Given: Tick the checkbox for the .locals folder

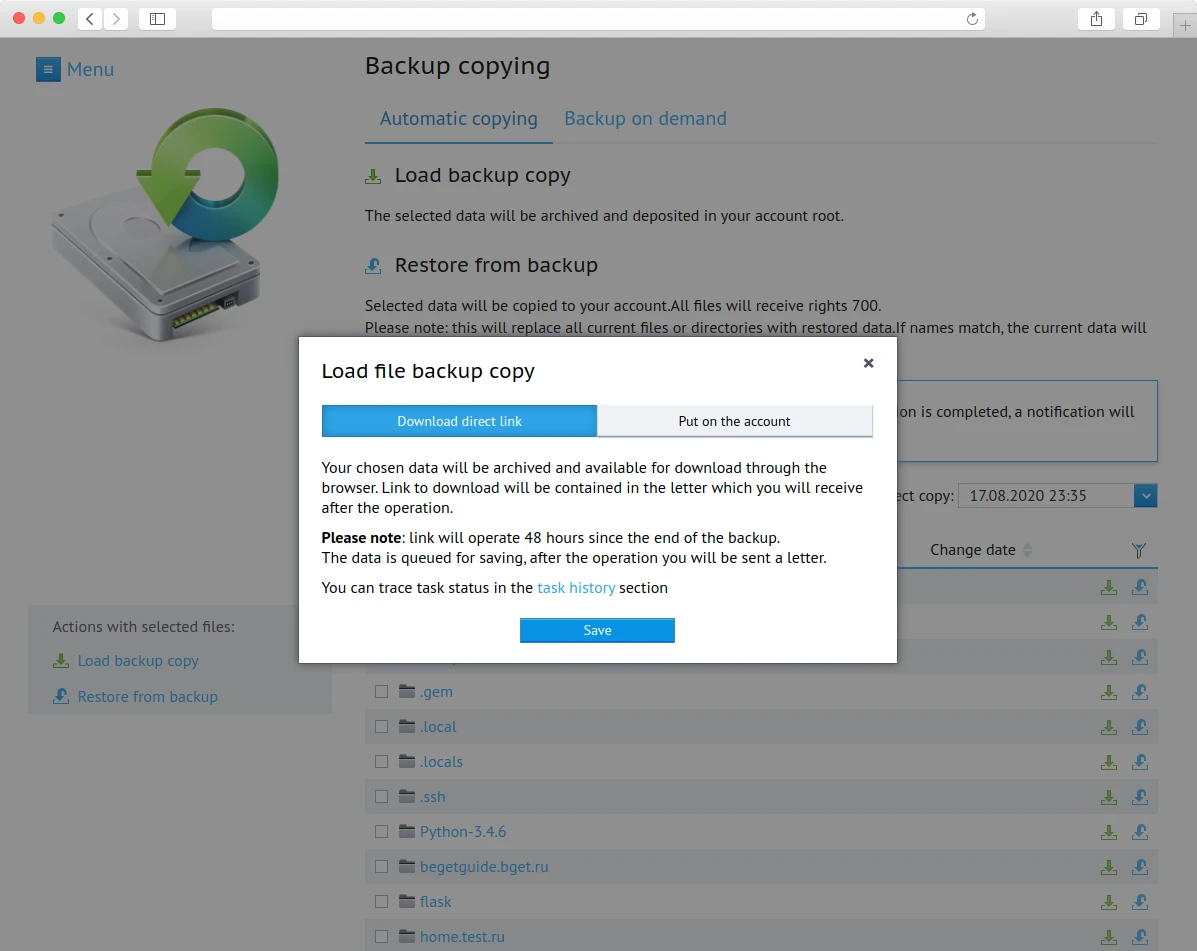Looking at the screenshot, I should [x=381, y=761].
